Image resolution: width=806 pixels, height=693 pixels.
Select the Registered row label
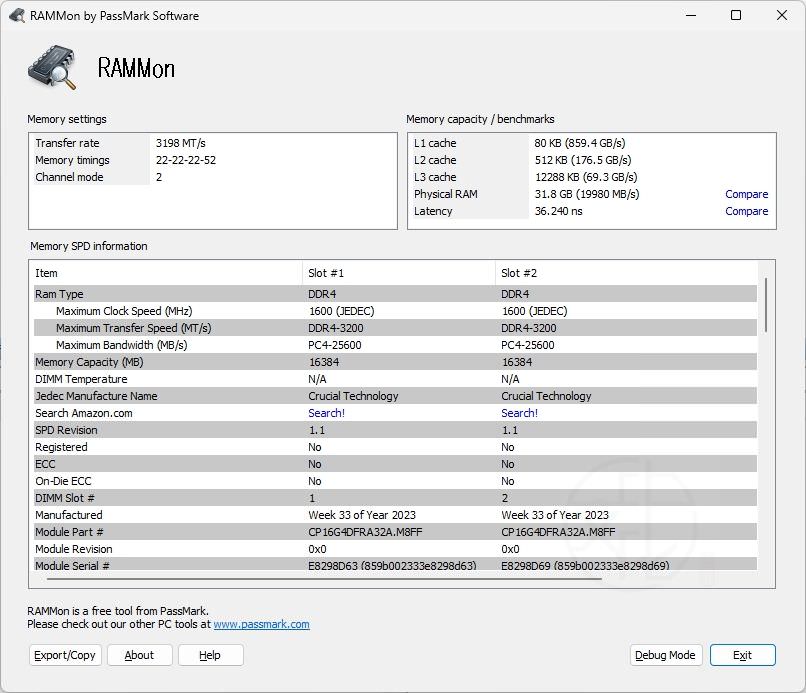[x=61, y=447]
